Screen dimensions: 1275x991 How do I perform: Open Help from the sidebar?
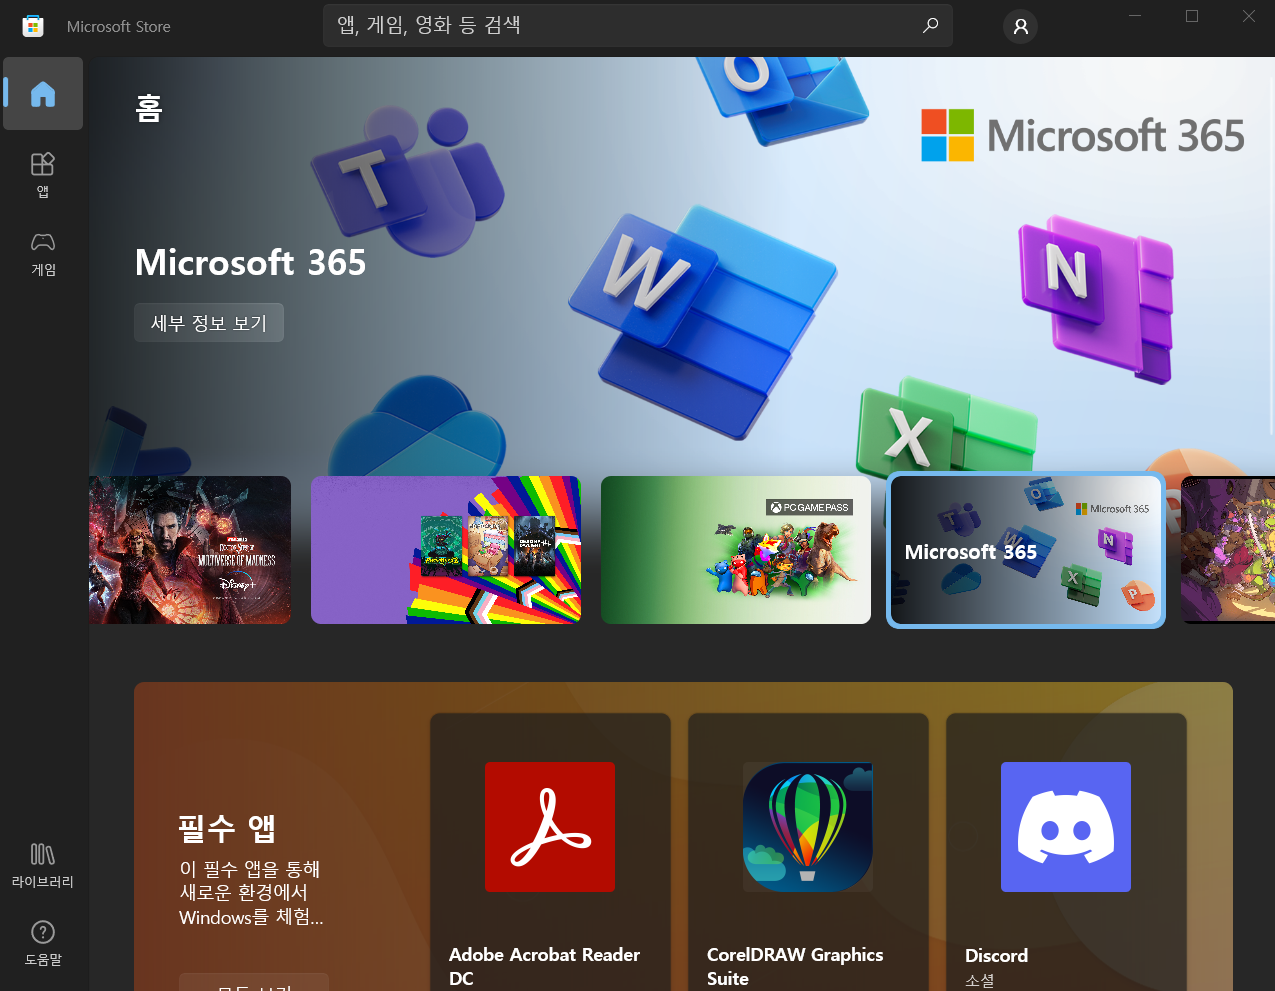point(43,944)
